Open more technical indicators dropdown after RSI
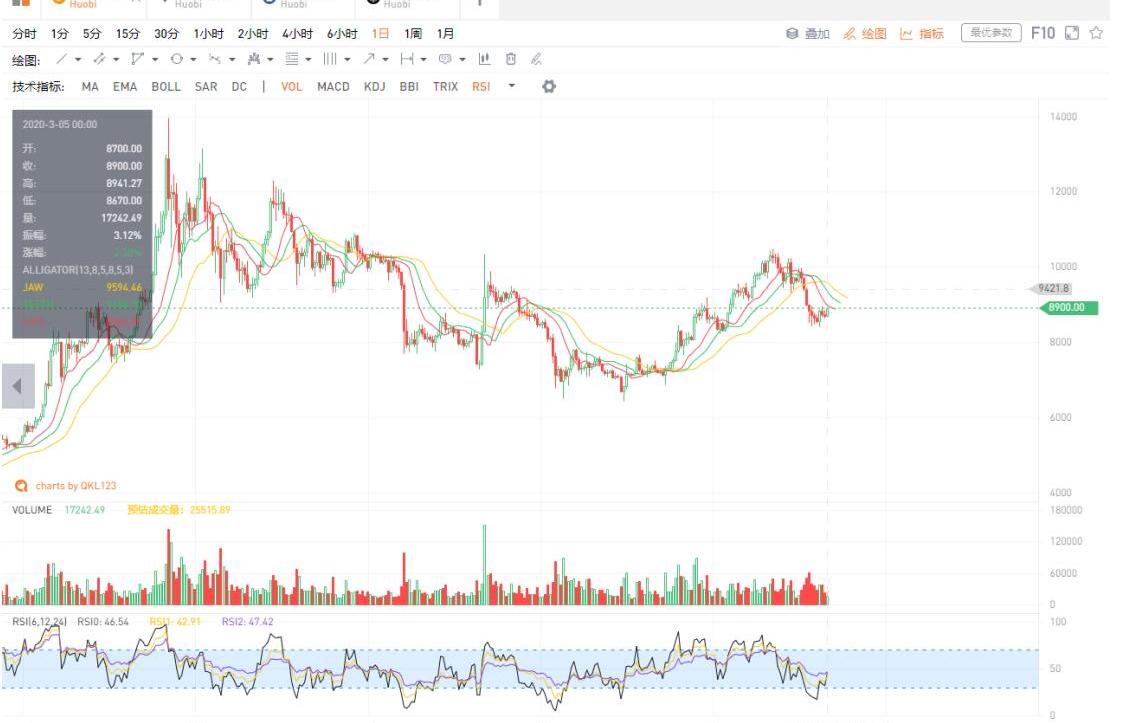 coord(512,87)
